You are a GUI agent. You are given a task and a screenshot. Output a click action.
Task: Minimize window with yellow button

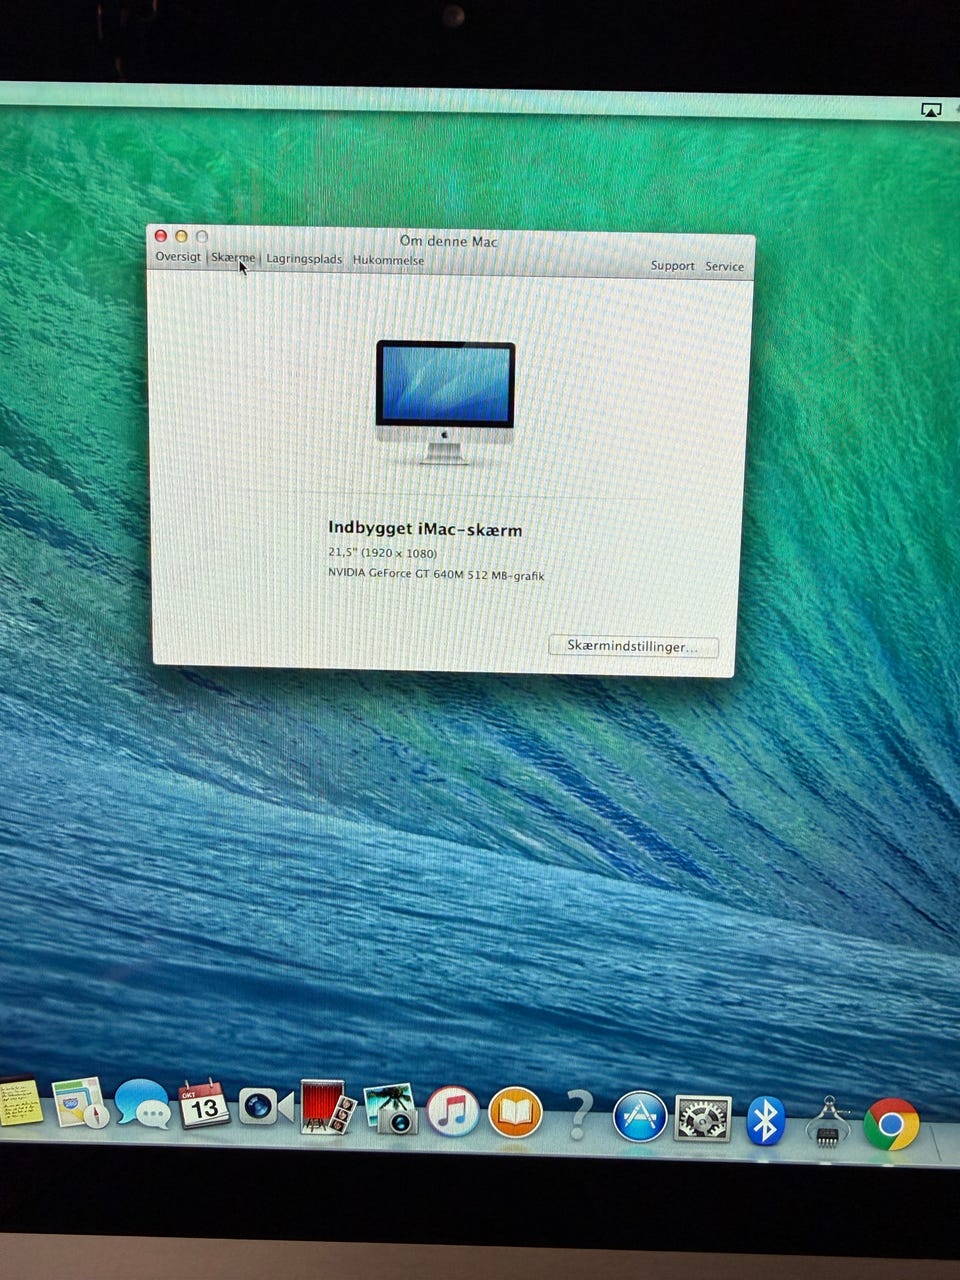point(181,236)
